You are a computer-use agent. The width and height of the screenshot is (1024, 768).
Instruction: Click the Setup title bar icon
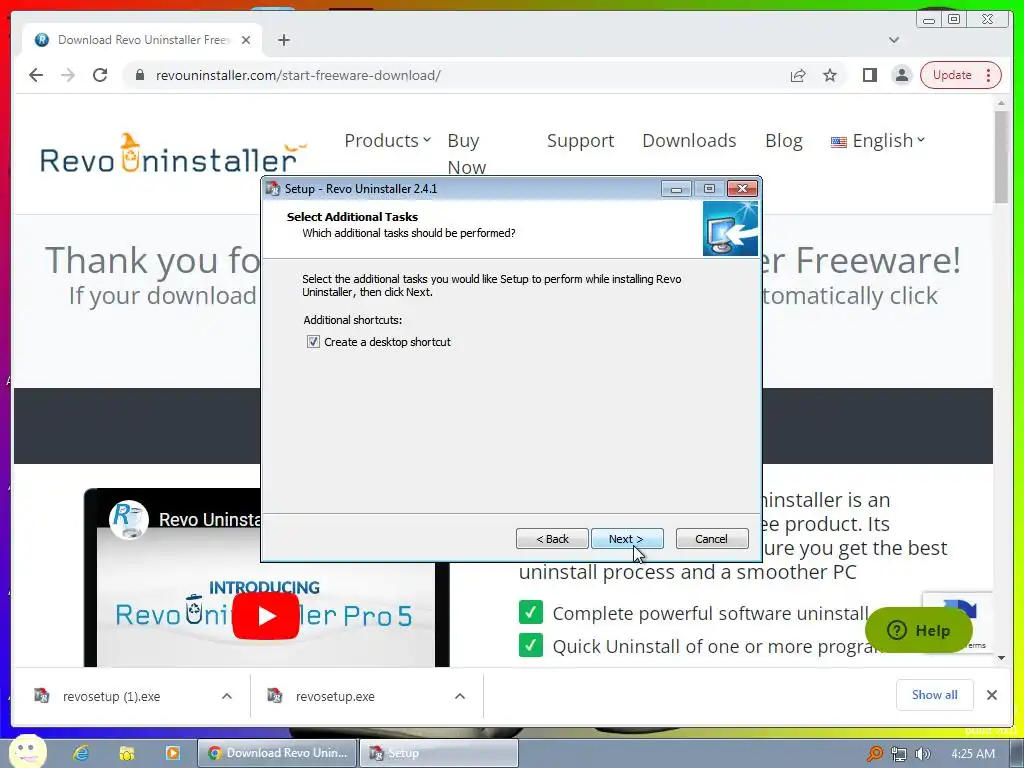click(273, 189)
